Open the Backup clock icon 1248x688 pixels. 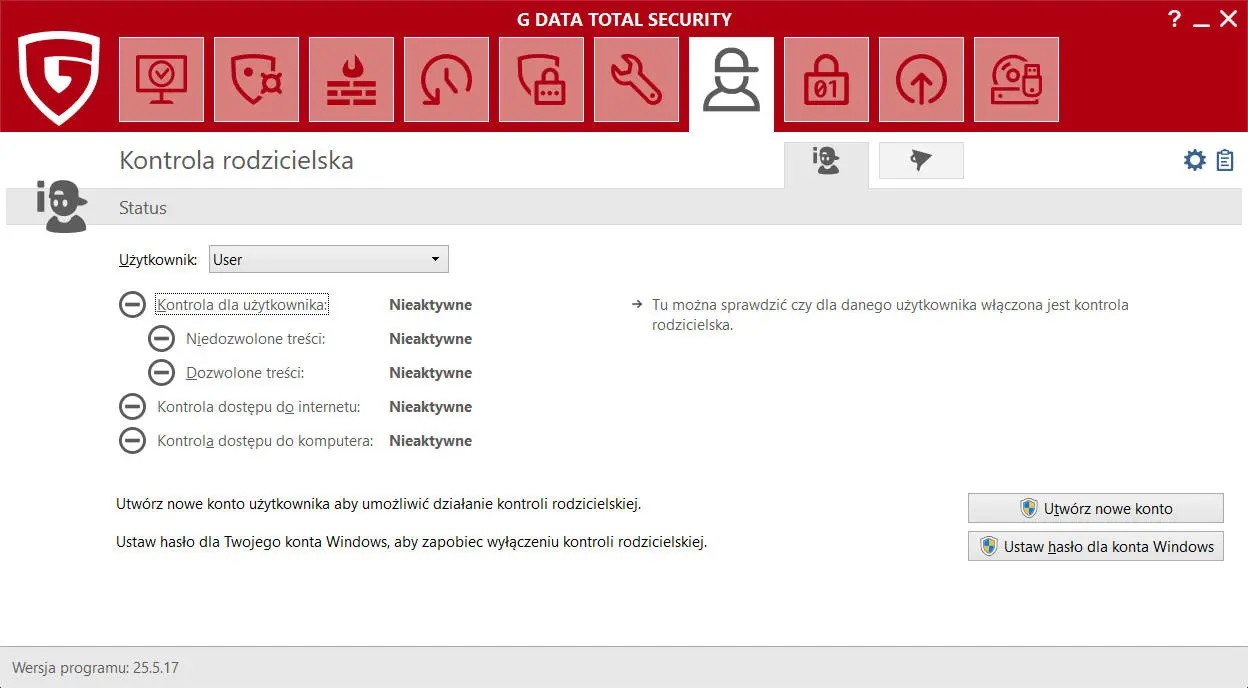tap(446, 80)
